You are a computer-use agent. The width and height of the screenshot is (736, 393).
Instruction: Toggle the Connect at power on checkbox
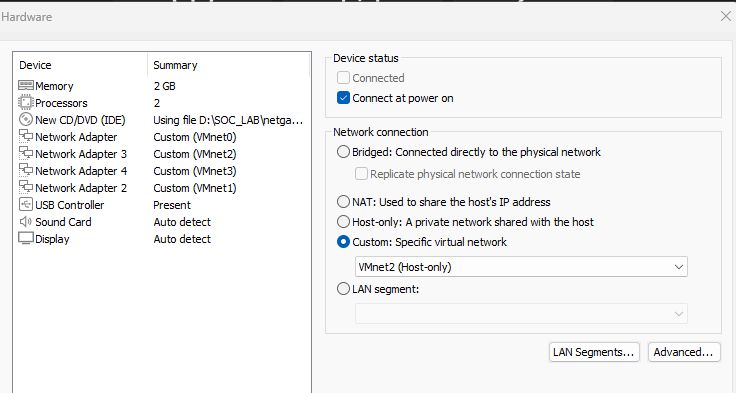(x=343, y=98)
